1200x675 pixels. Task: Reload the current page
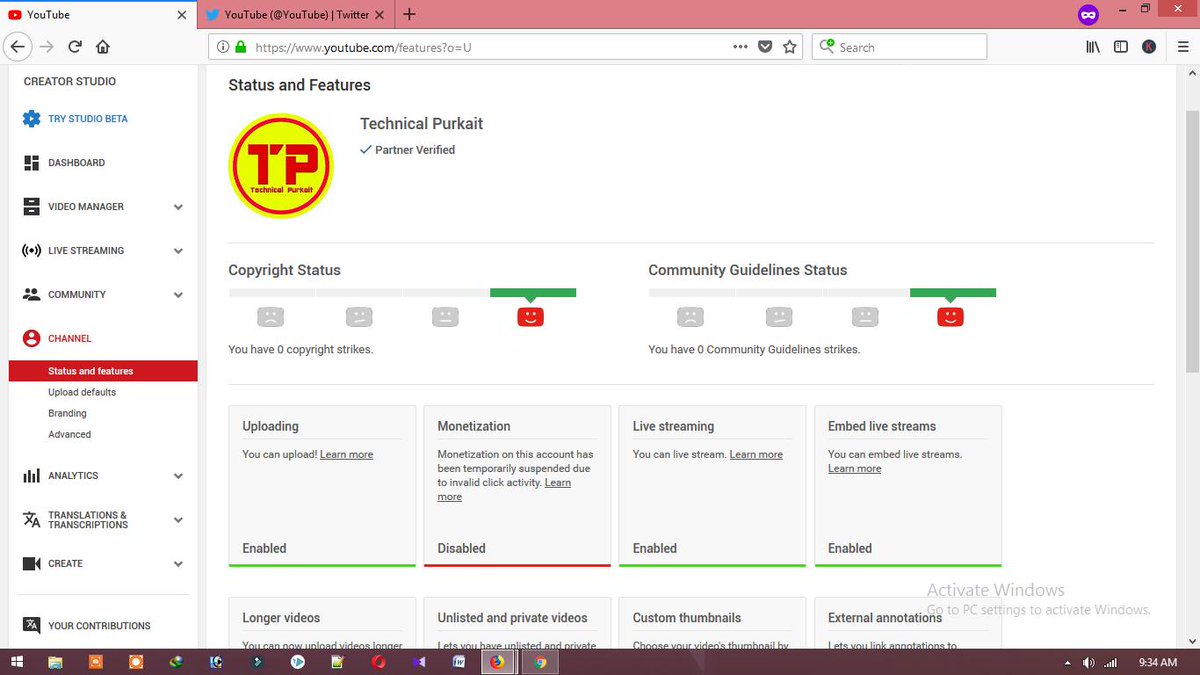(75, 47)
